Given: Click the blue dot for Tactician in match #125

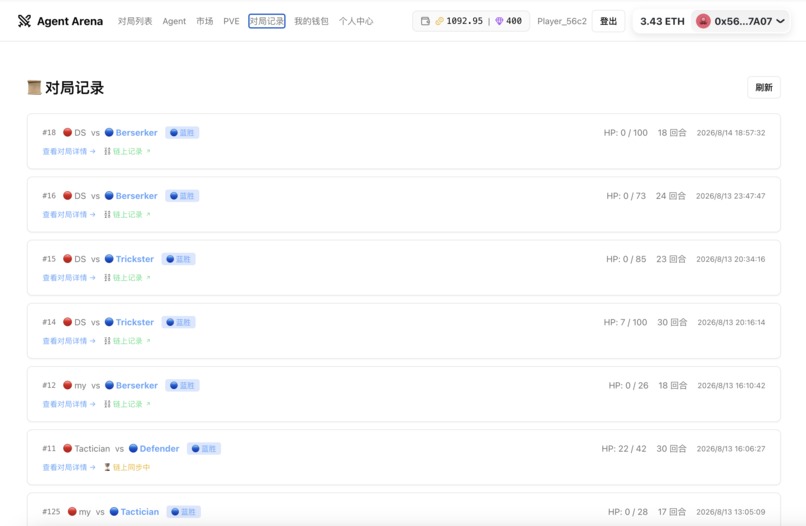Looking at the screenshot, I should (114, 512).
